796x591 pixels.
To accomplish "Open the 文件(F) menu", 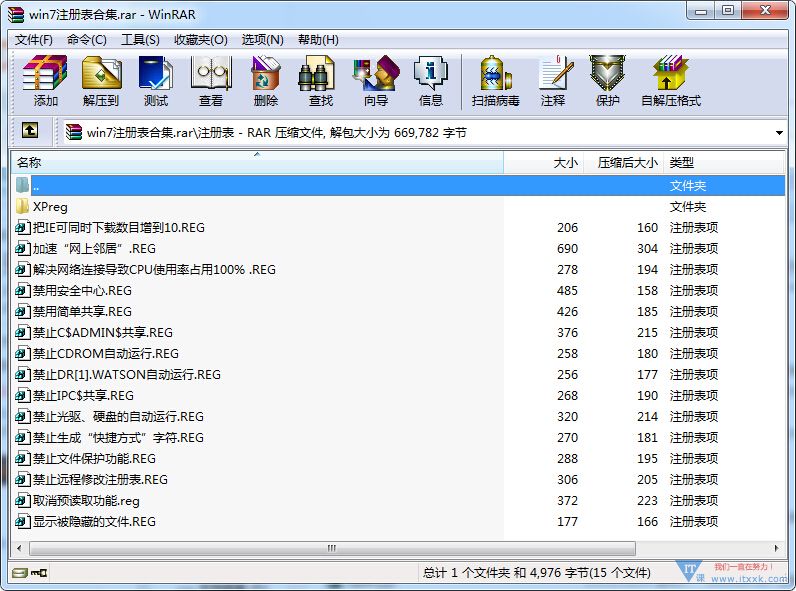I will (x=34, y=40).
